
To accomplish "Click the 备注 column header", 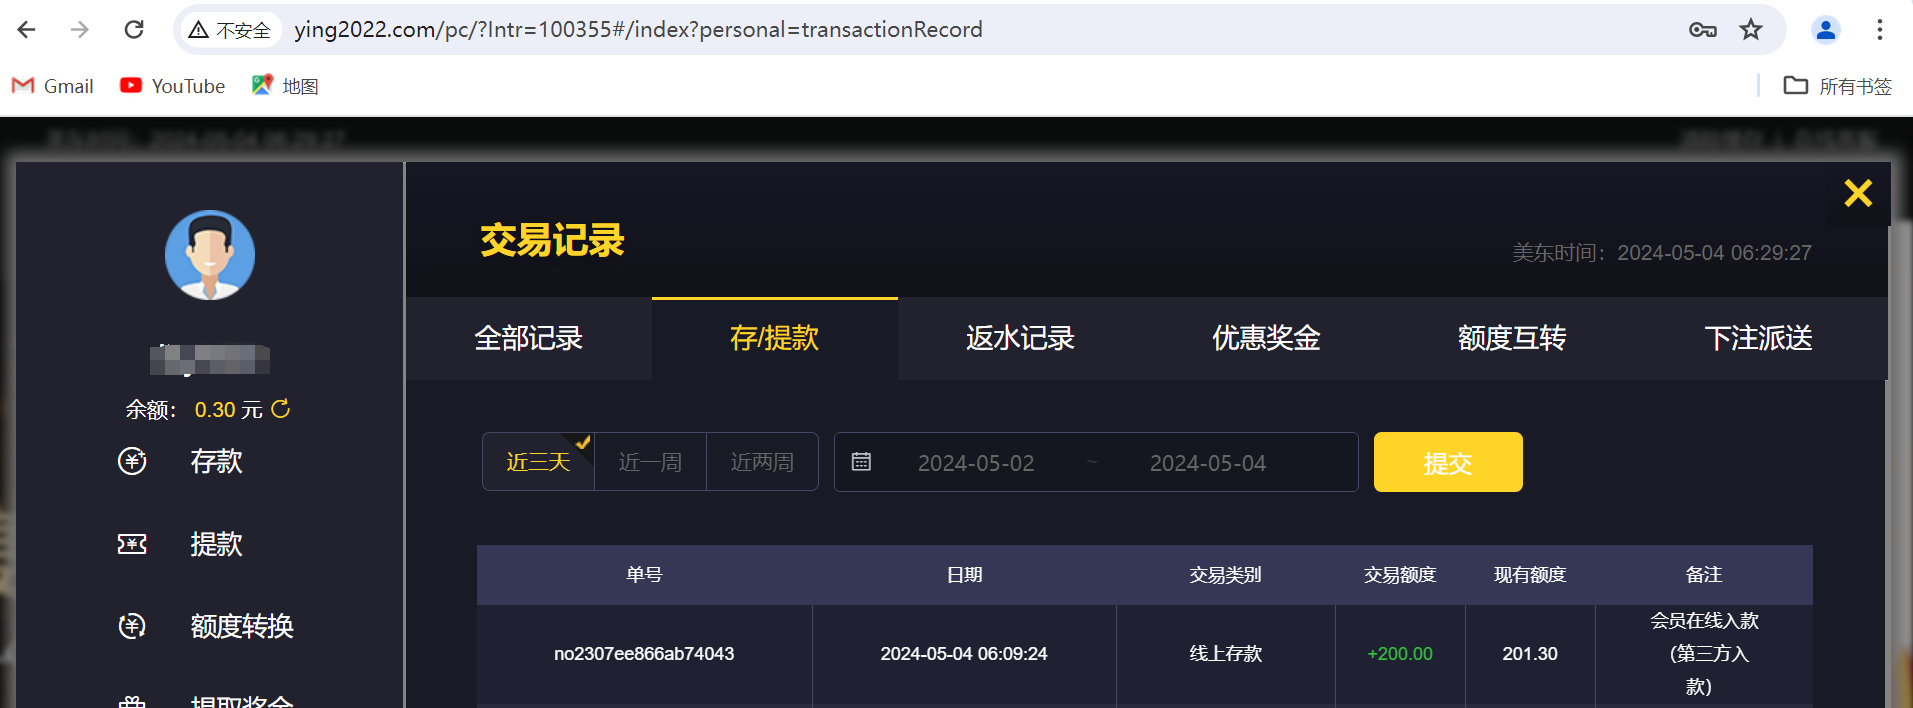I will click(x=1704, y=575).
